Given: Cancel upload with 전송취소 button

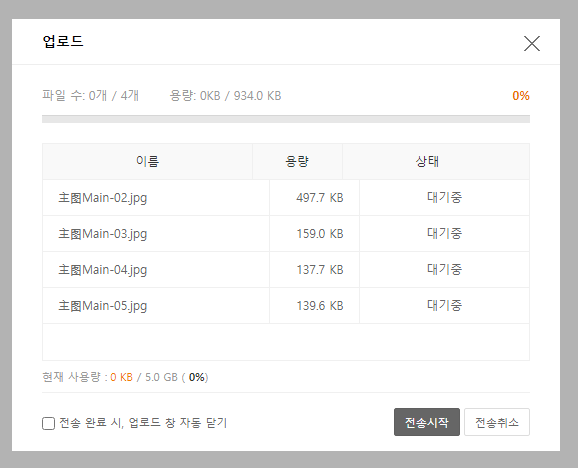Looking at the screenshot, I should 497,422.
